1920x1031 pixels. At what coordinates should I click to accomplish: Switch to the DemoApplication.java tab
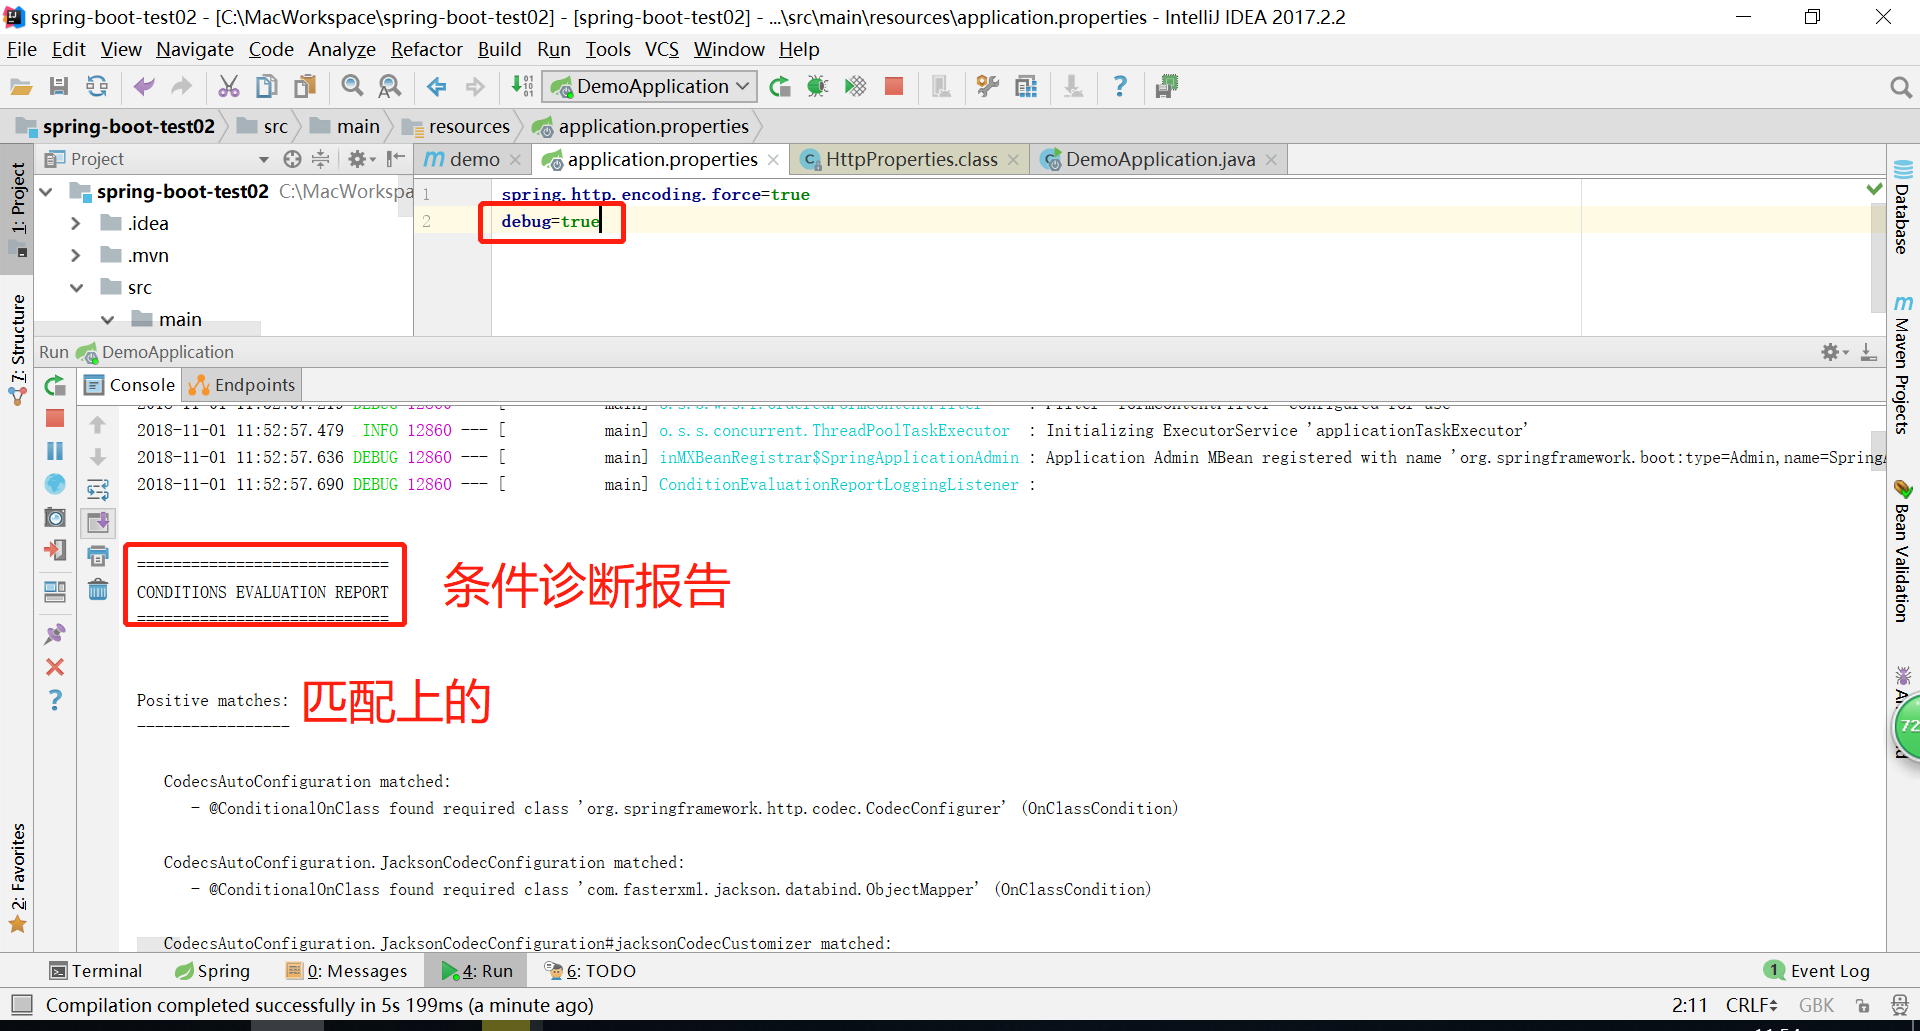pyautogui.click(x=1160, y=159)
